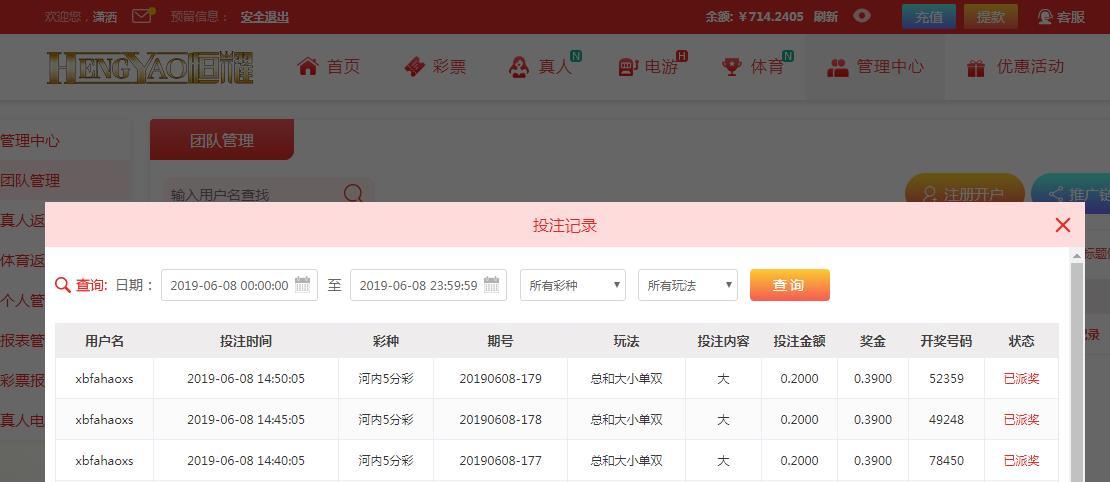Click the HengYao logo
Screen dimensions: 1110x482
point(150,67)
